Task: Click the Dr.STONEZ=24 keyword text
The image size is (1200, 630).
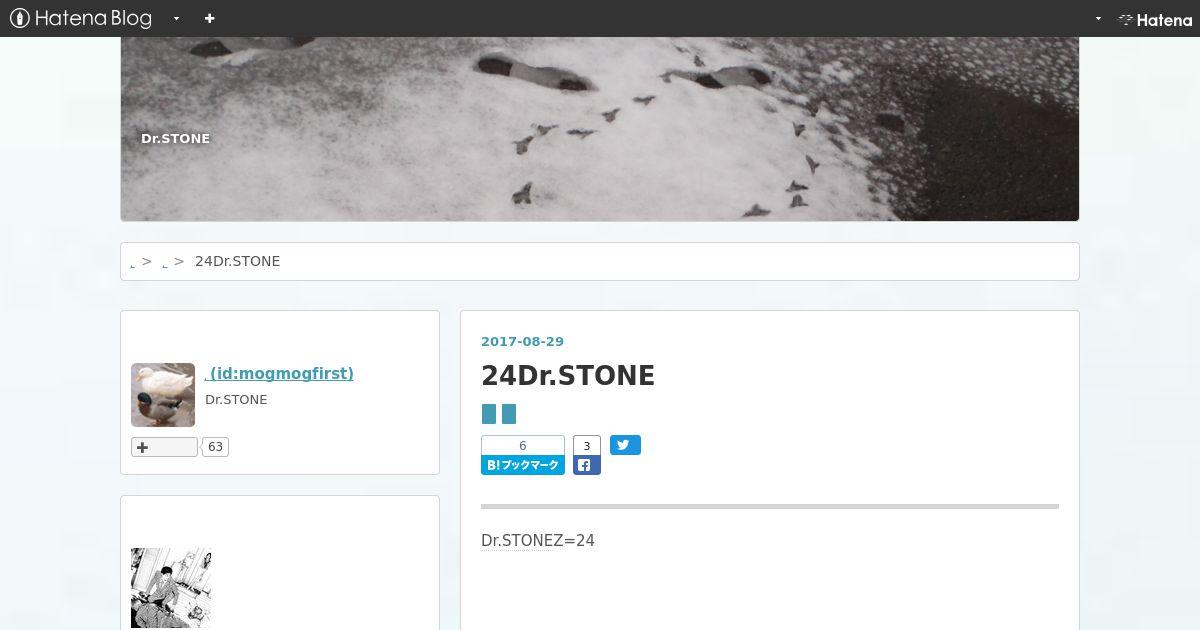Action: point(538,541)
